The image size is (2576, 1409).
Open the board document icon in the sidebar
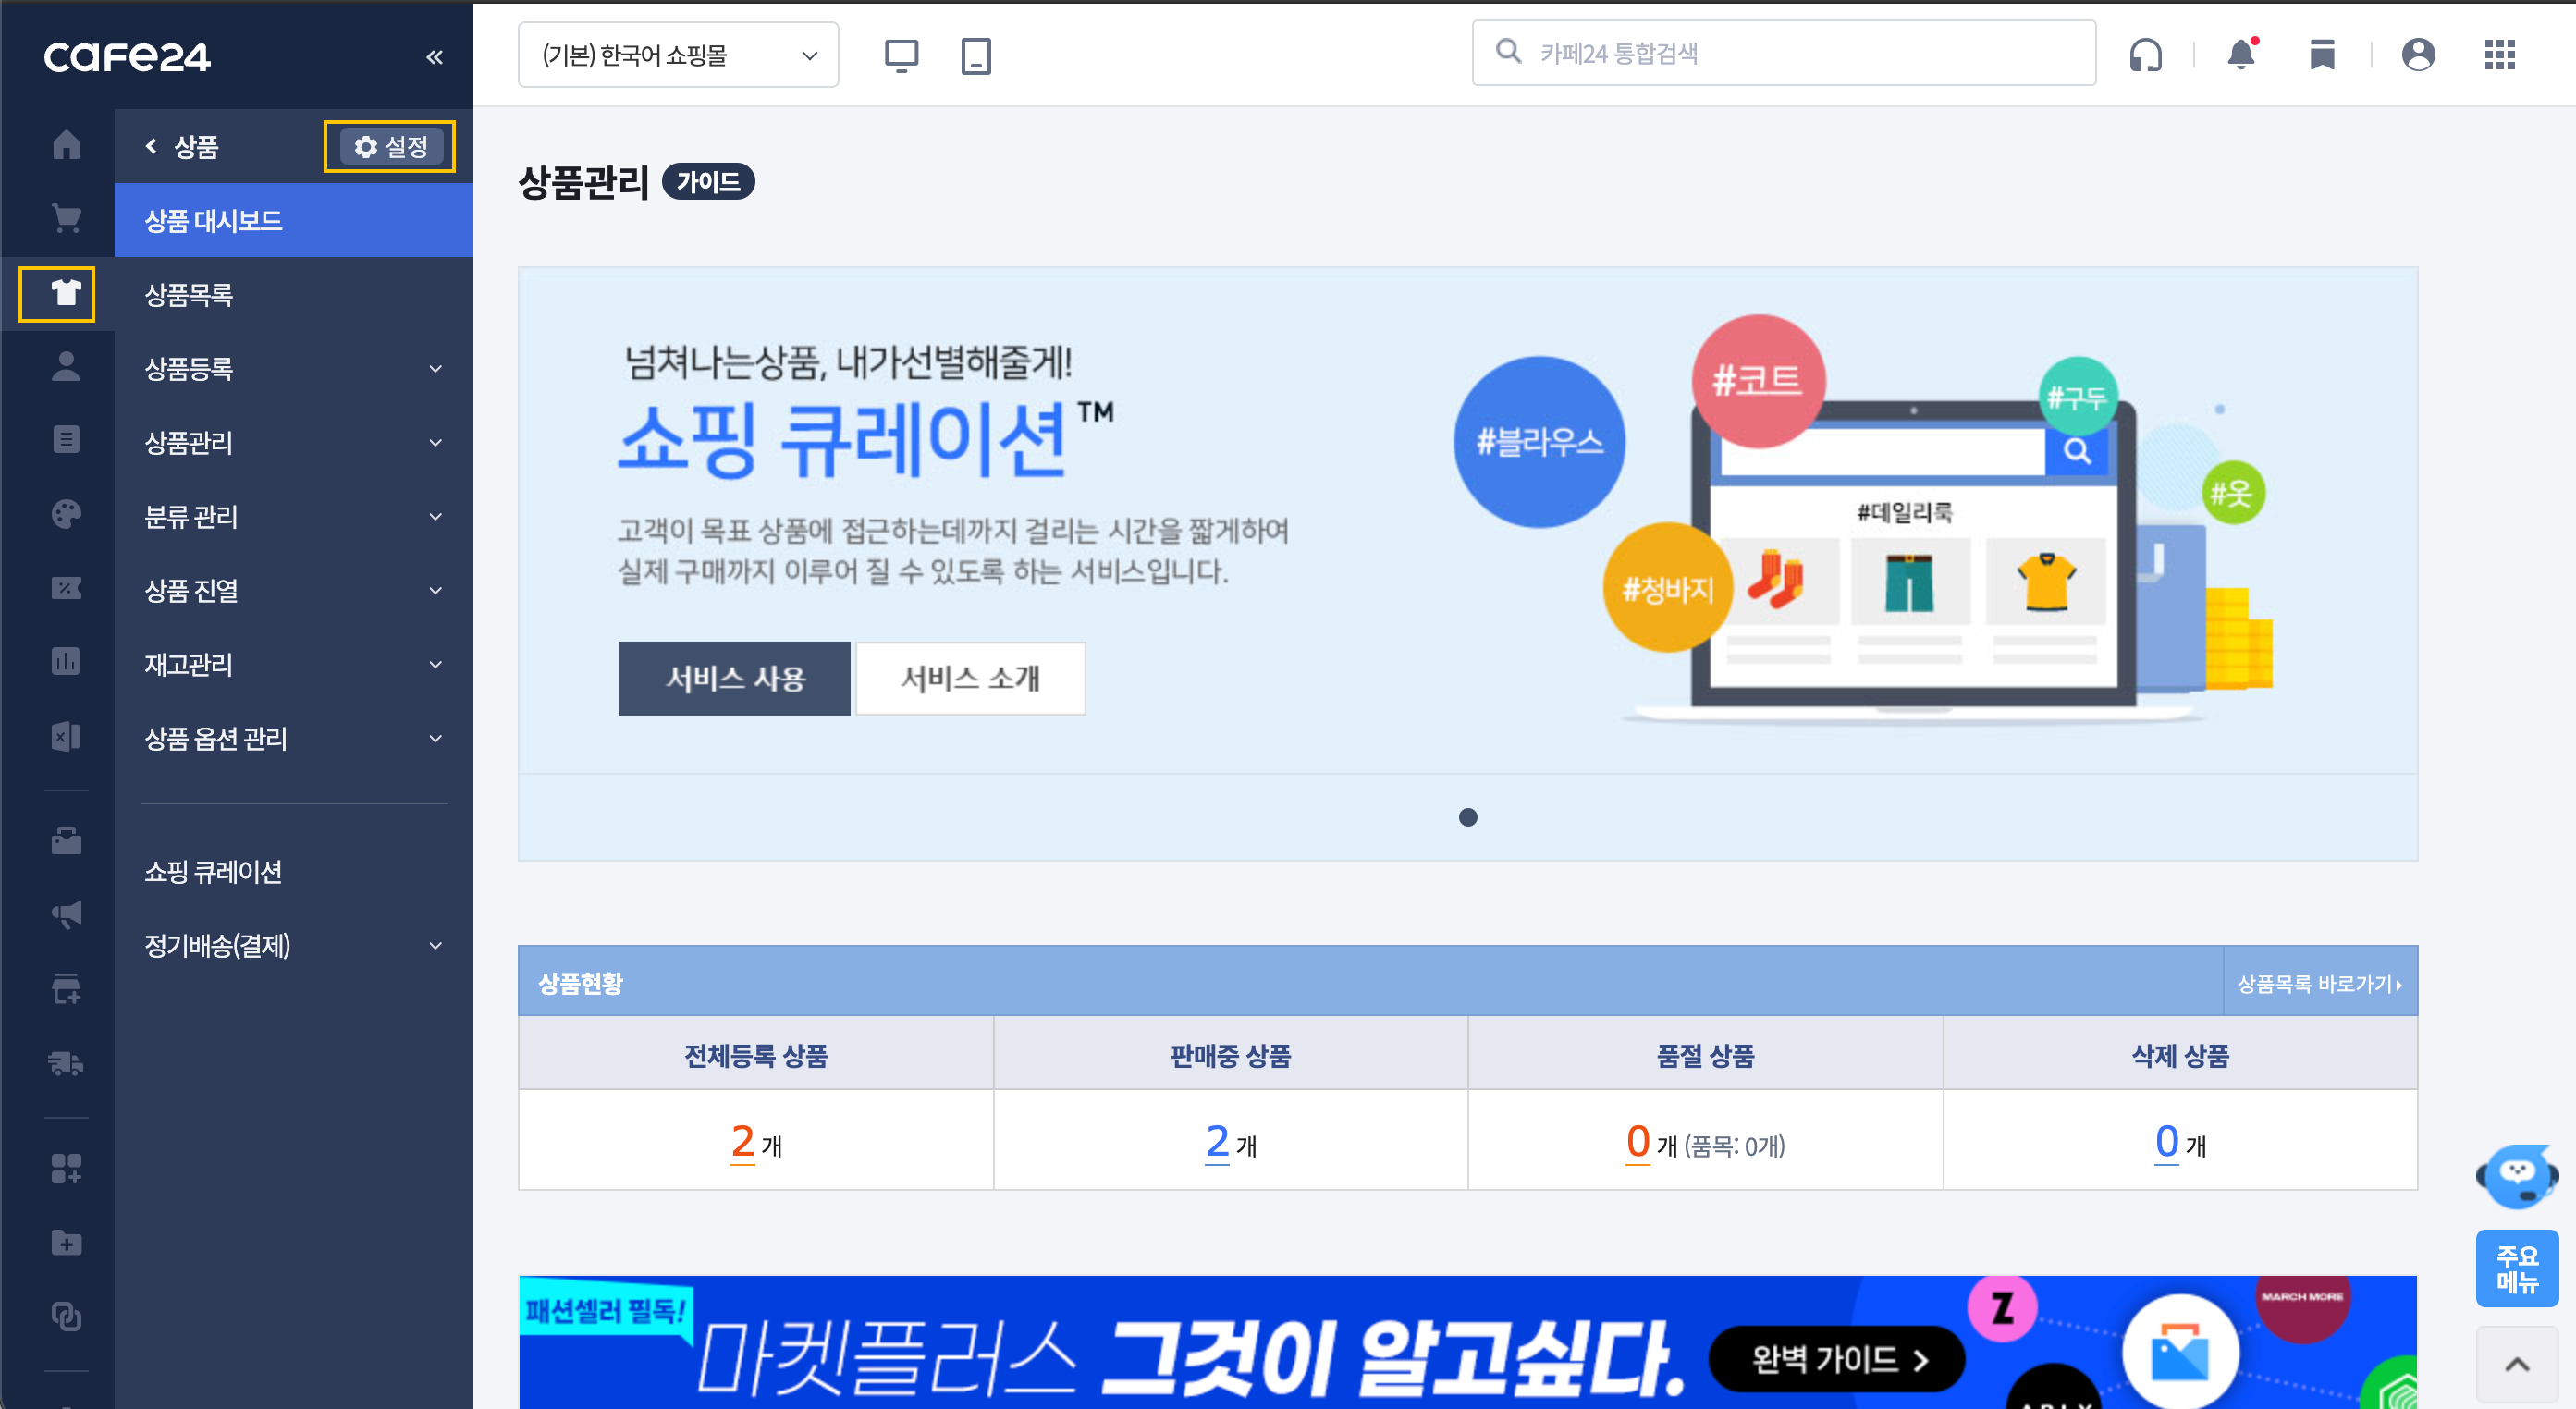[x=66, y=439]
